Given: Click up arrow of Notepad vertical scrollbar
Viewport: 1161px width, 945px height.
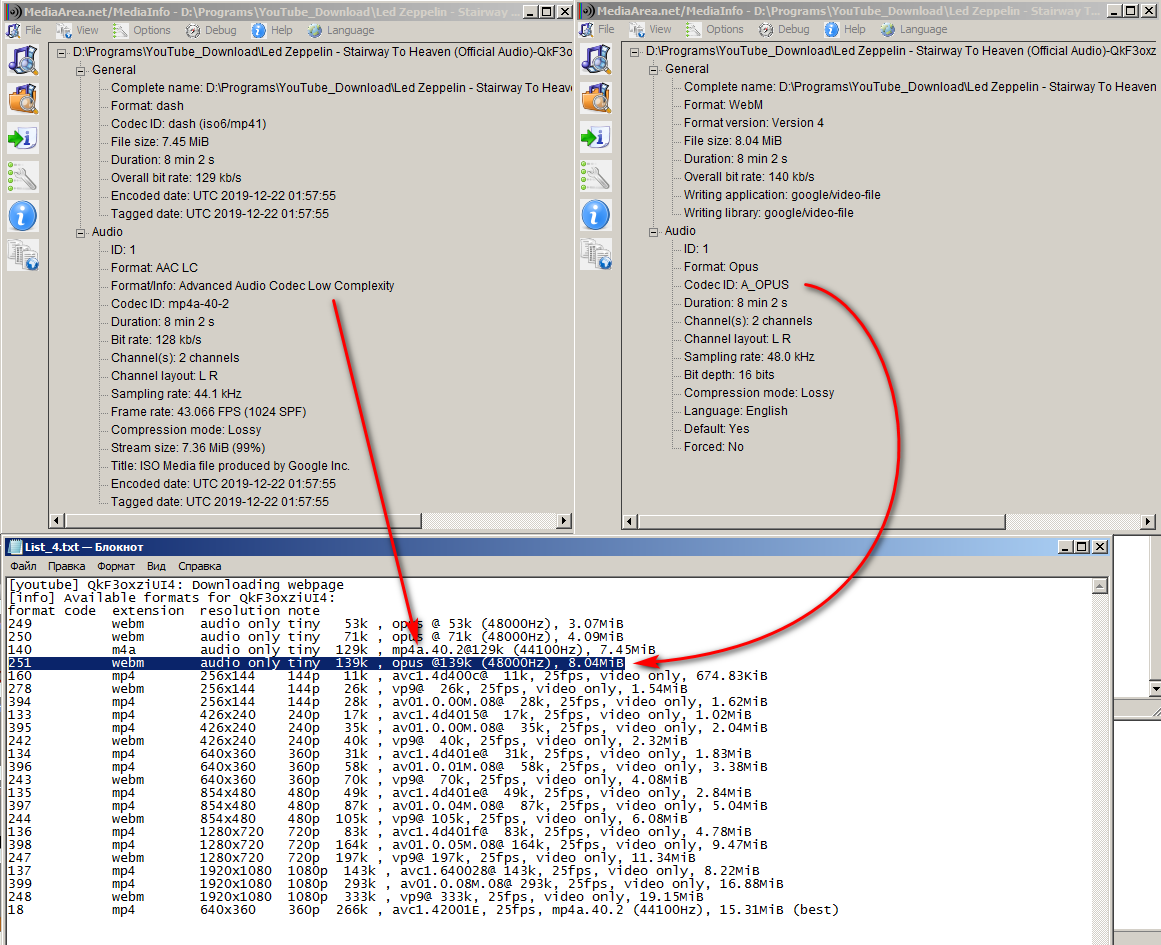Looking at the screenshot, I should click(1100, 586).
